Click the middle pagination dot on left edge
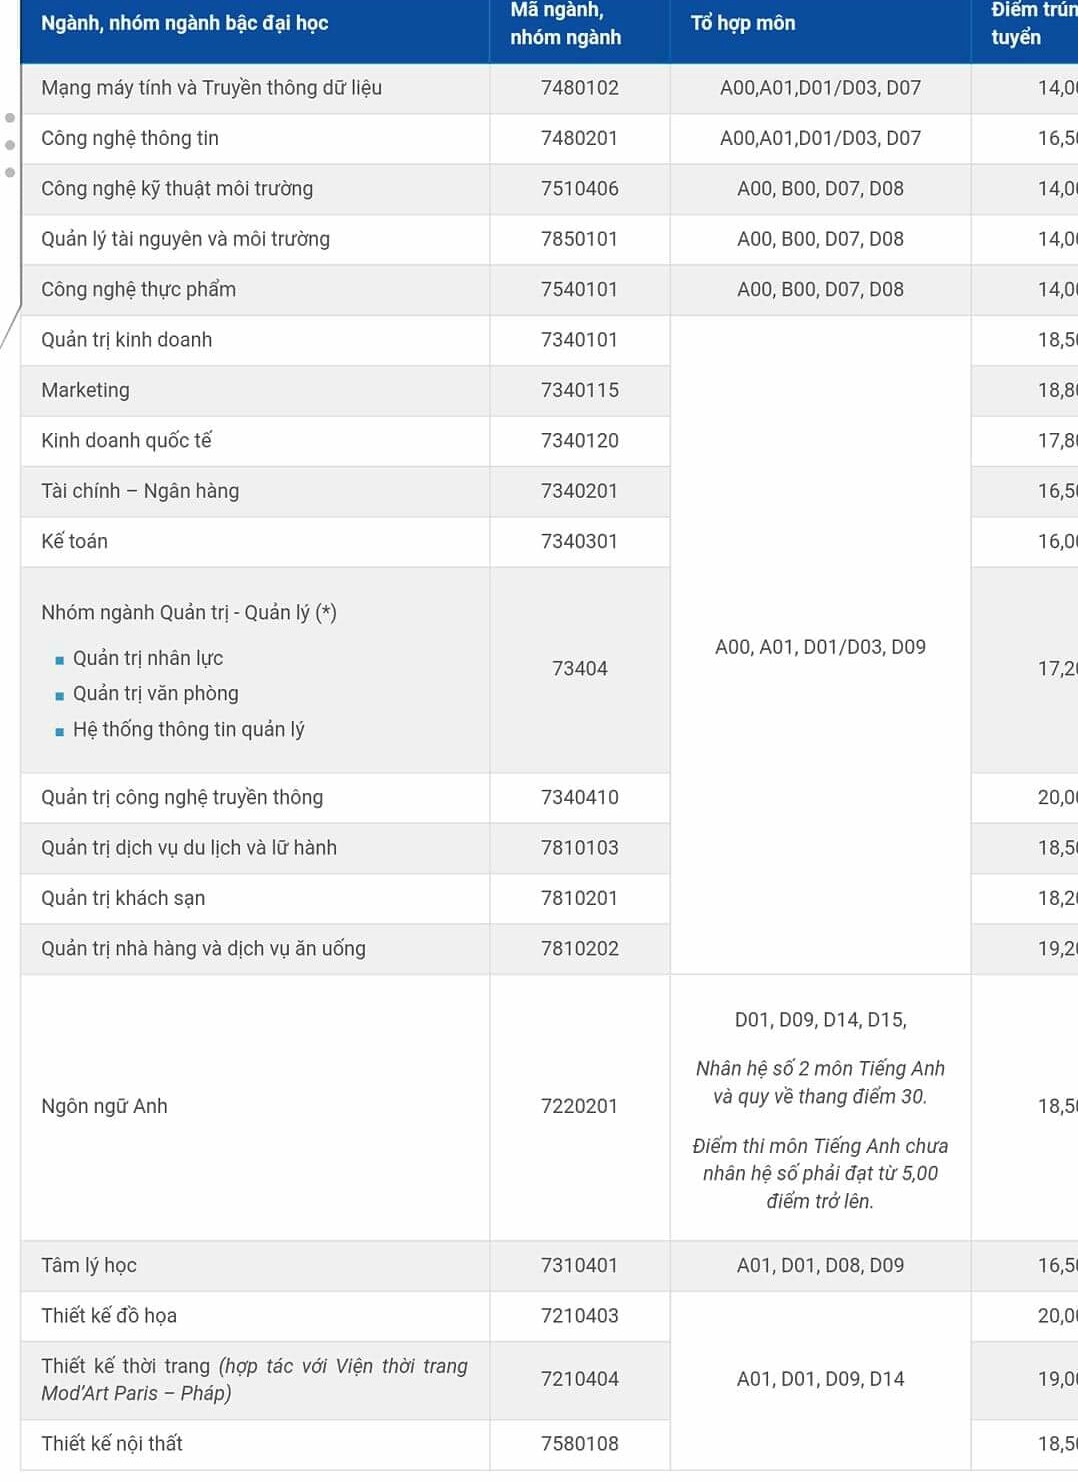The width and height of the screenshot is (1078, 1482). point(10,145)
